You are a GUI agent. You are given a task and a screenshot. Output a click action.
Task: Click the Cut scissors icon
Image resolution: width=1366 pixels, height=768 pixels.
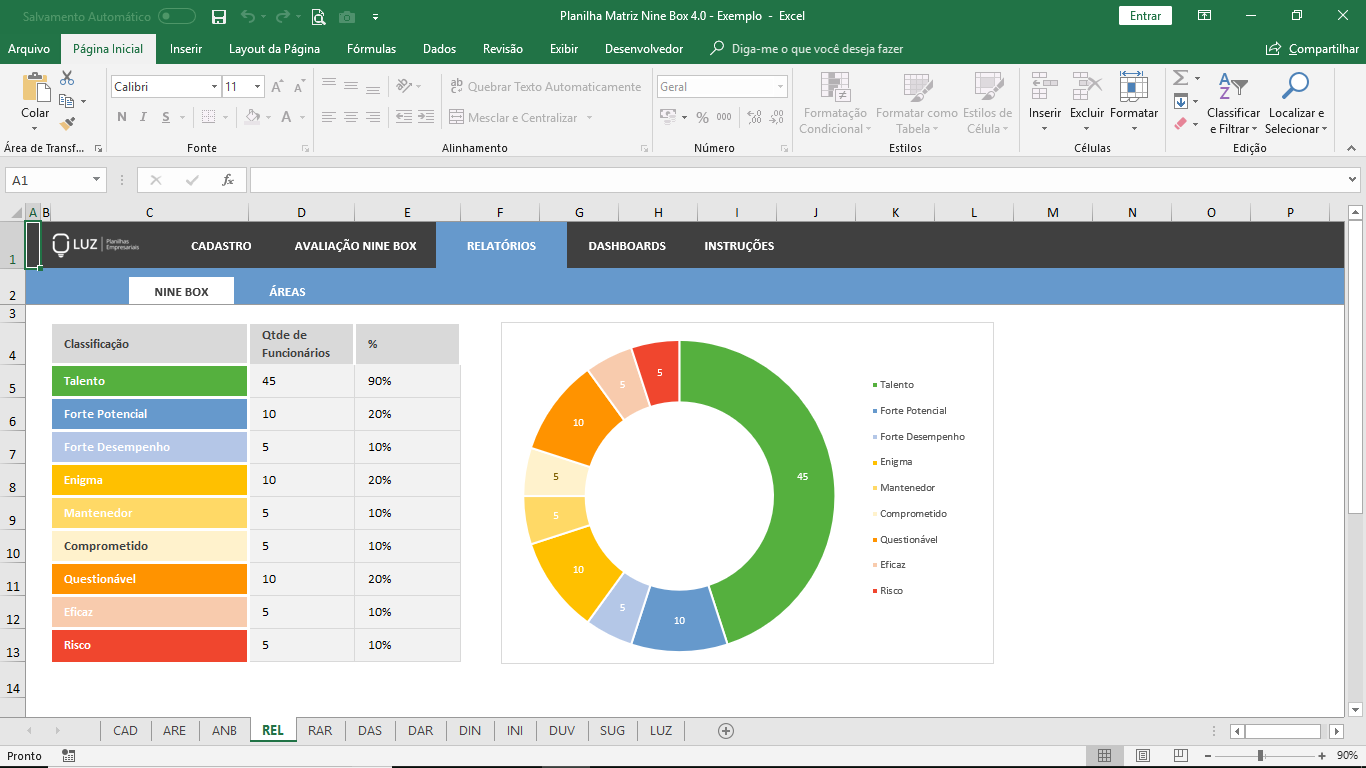point(67,78)
